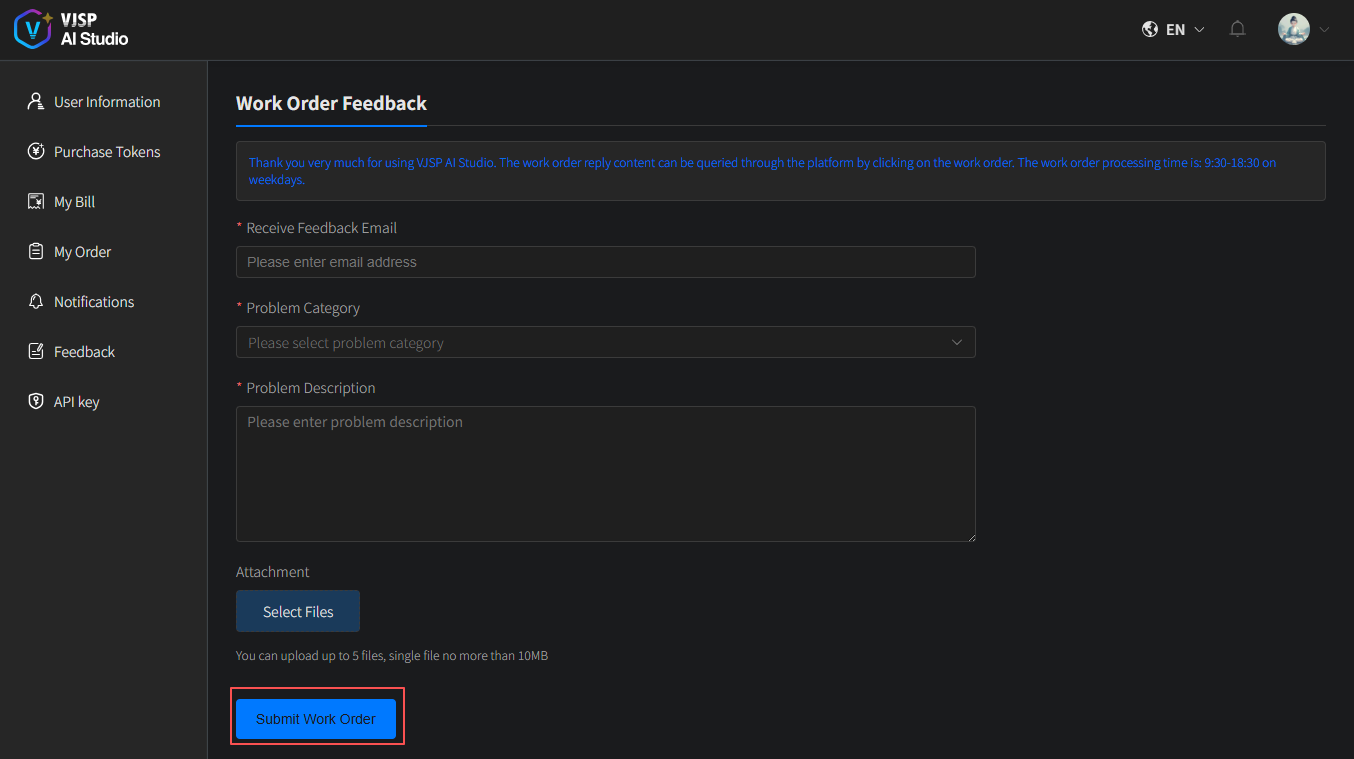Expand the account menu chevron beside avatar
The height and width of the screenshot is (759, 1354).
1325,30
